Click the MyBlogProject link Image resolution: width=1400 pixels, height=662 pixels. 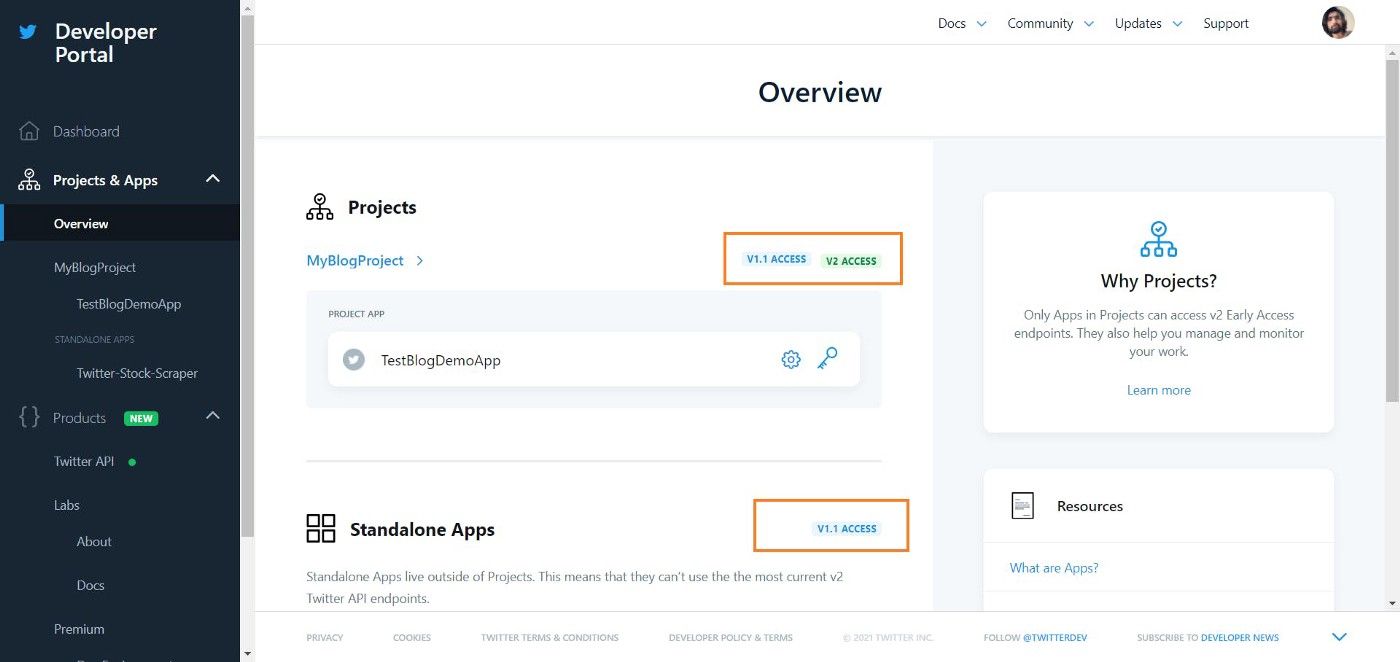point(355,260)
